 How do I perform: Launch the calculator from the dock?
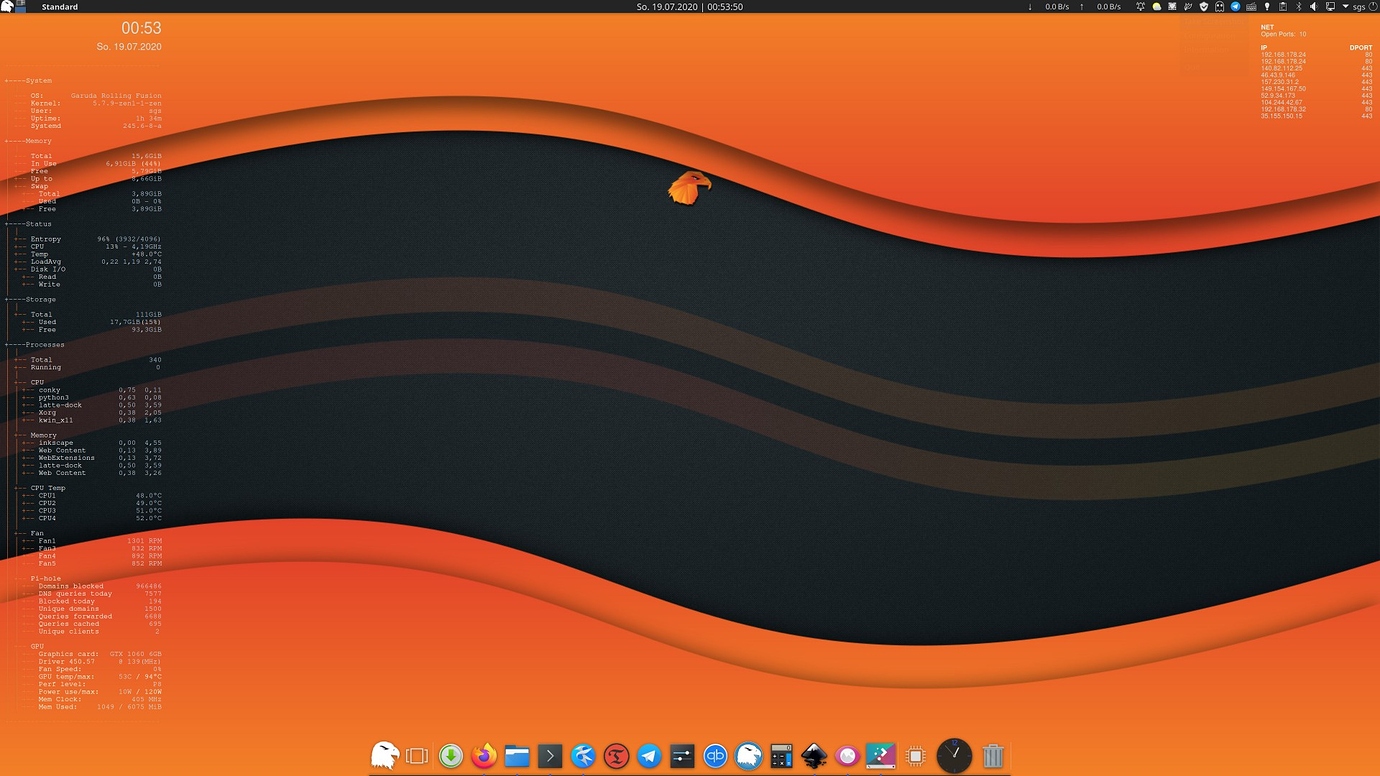click(x=781, y=755)
